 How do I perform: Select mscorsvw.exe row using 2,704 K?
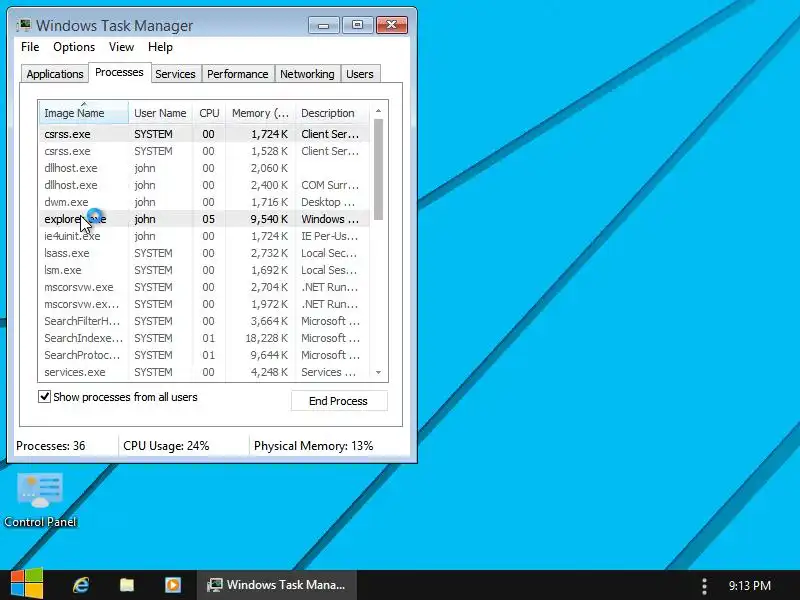205,287
